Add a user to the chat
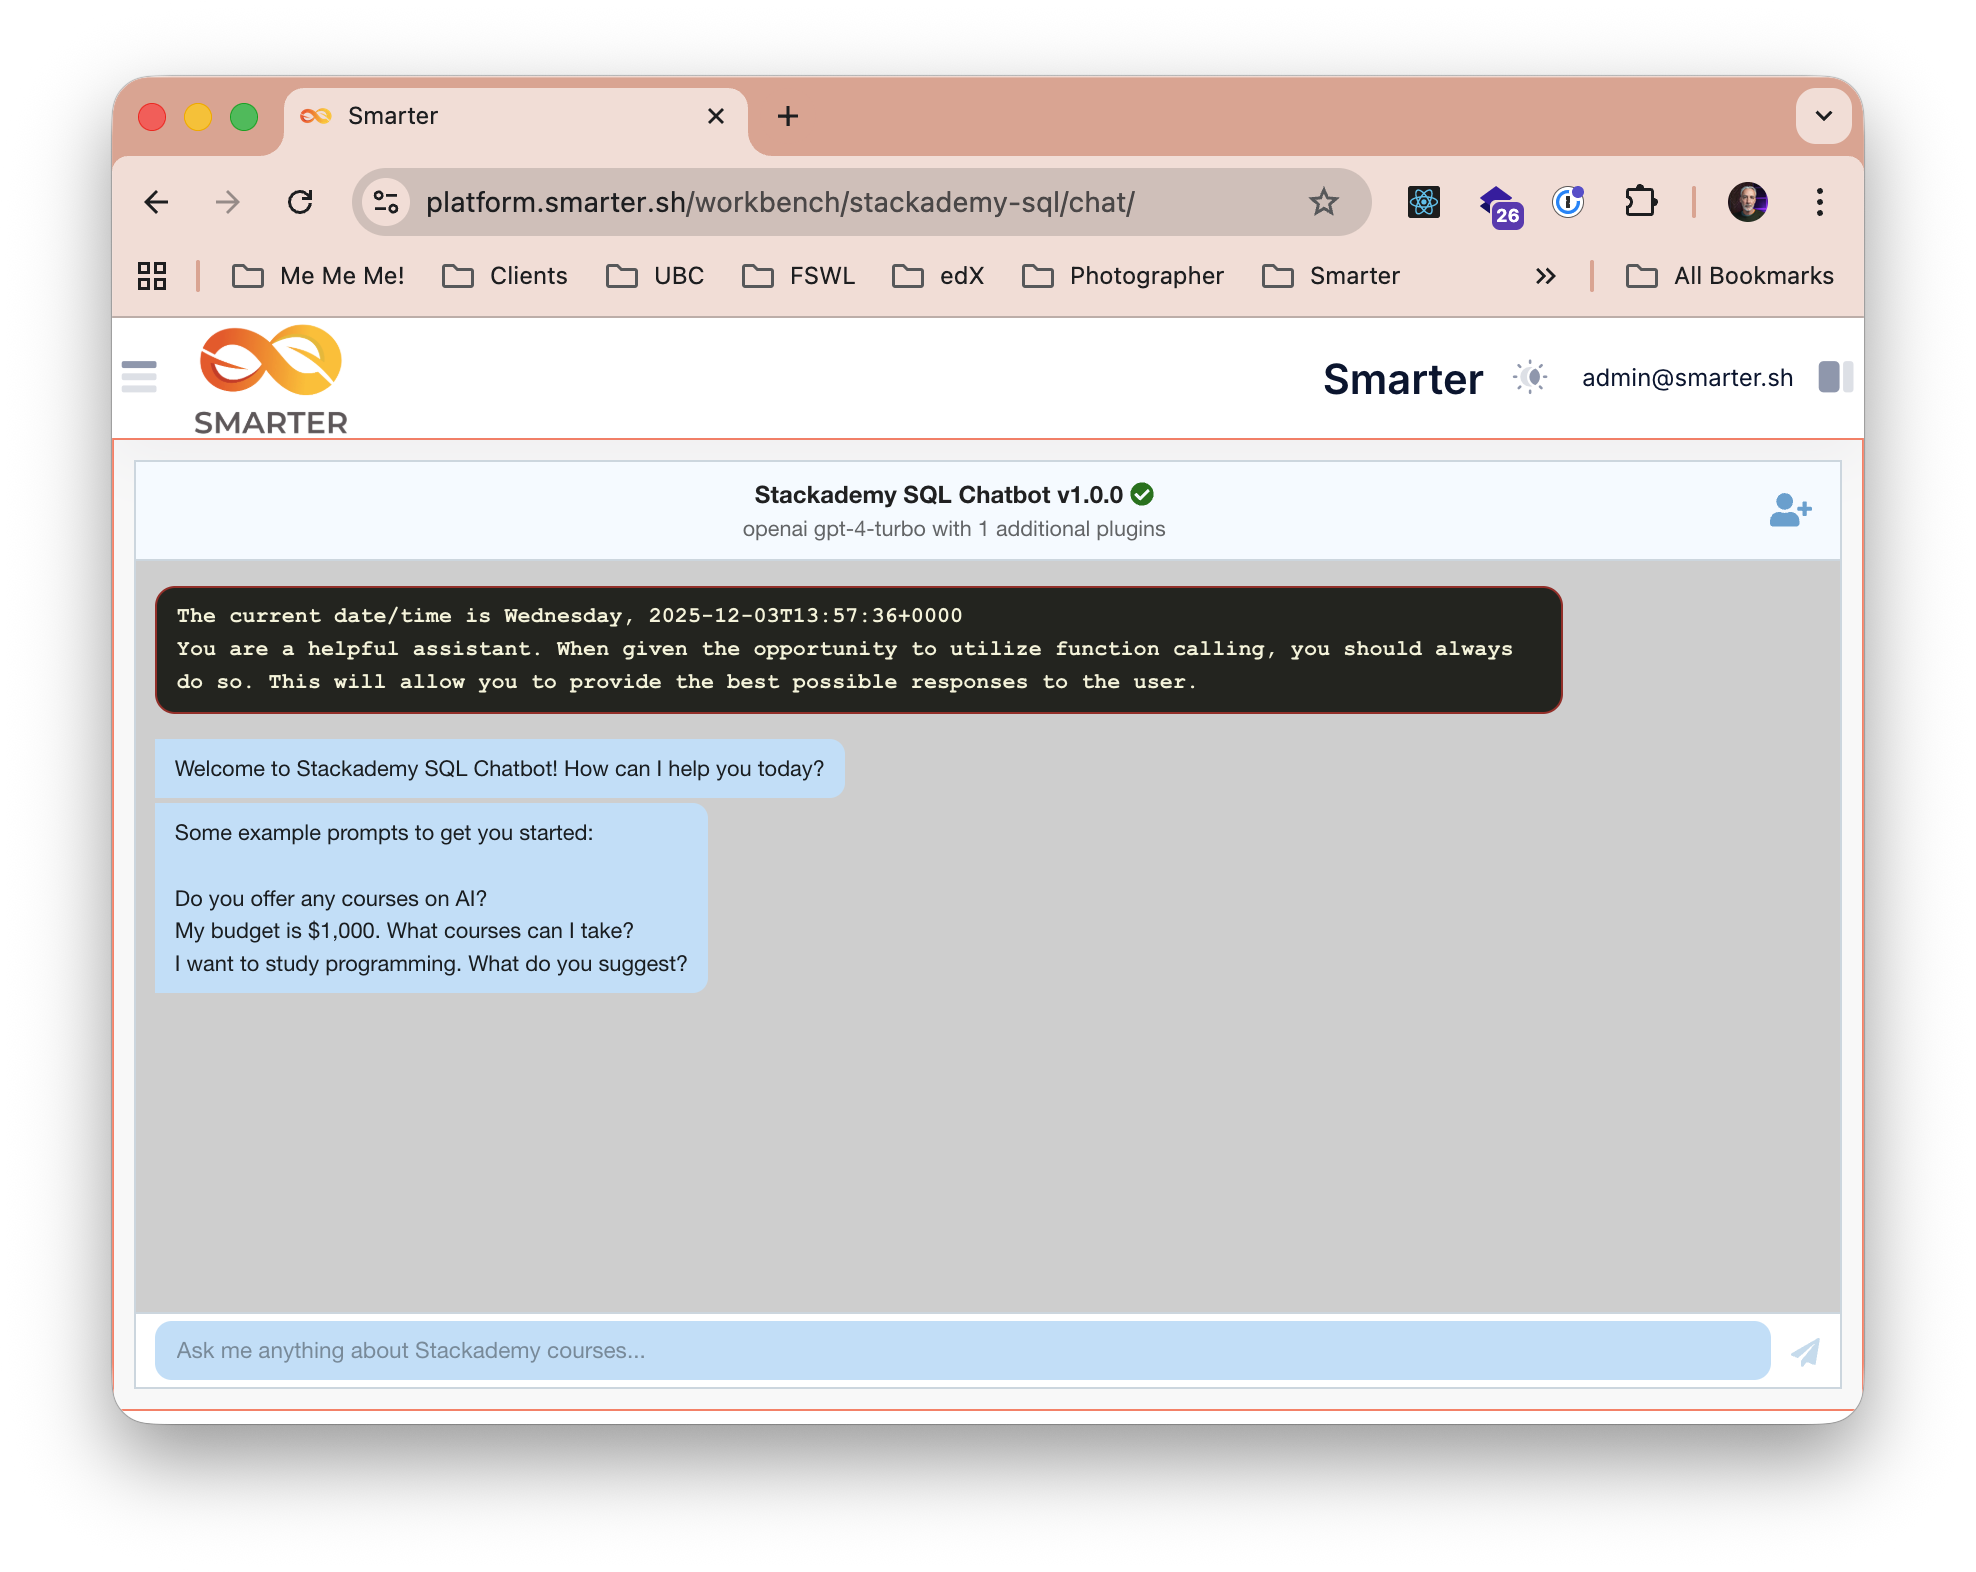Screen dimensions: 1976x1572 pos(1790,510)
